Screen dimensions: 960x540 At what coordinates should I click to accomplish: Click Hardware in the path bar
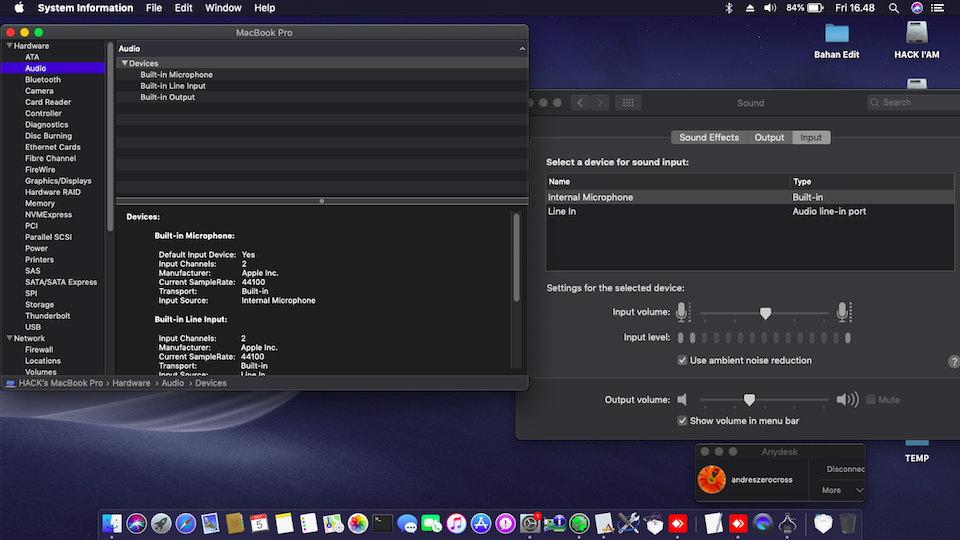[131, 383]
